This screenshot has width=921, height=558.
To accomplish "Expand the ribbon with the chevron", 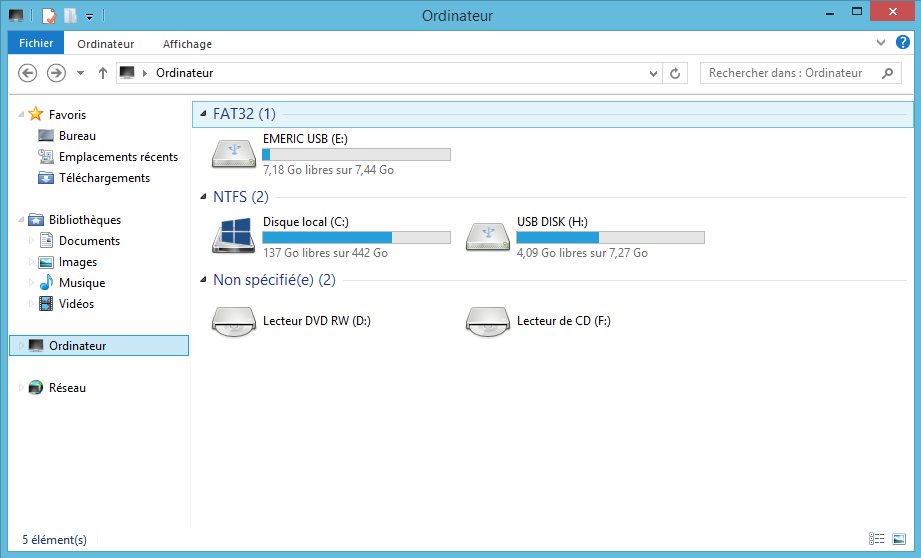I will click(x=881, y=43).
